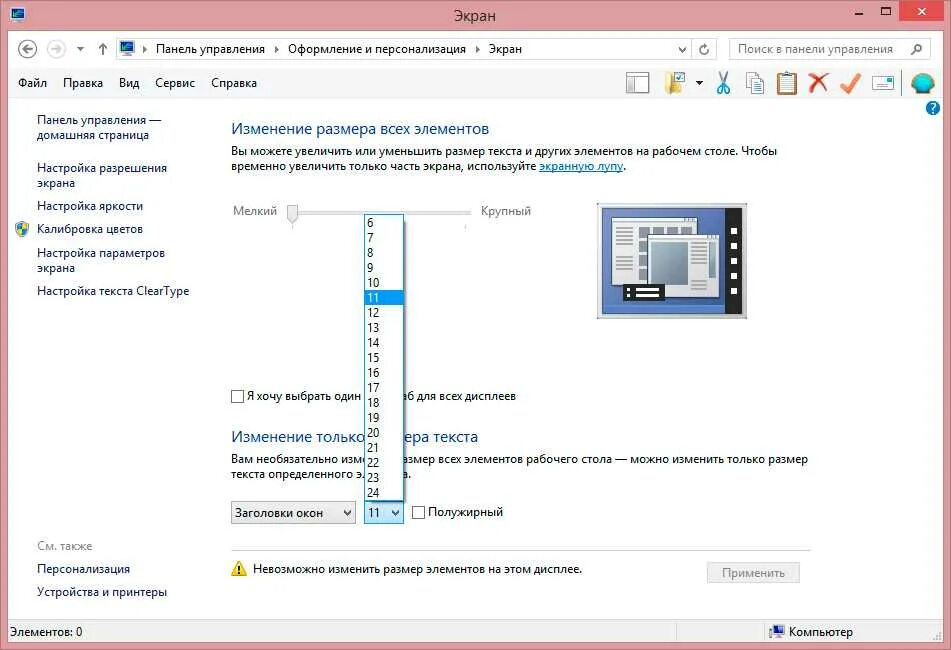Open the Заголовки окон element dropdown

[293, 513]
